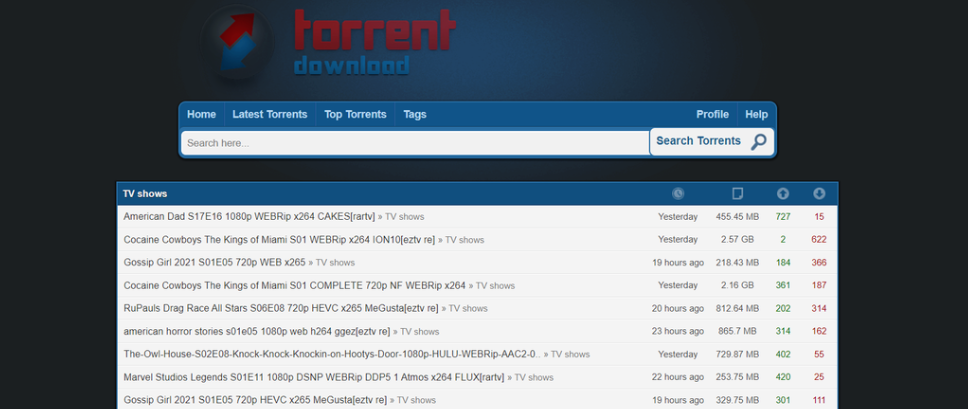Click the magnifying glass search icon

758,142
